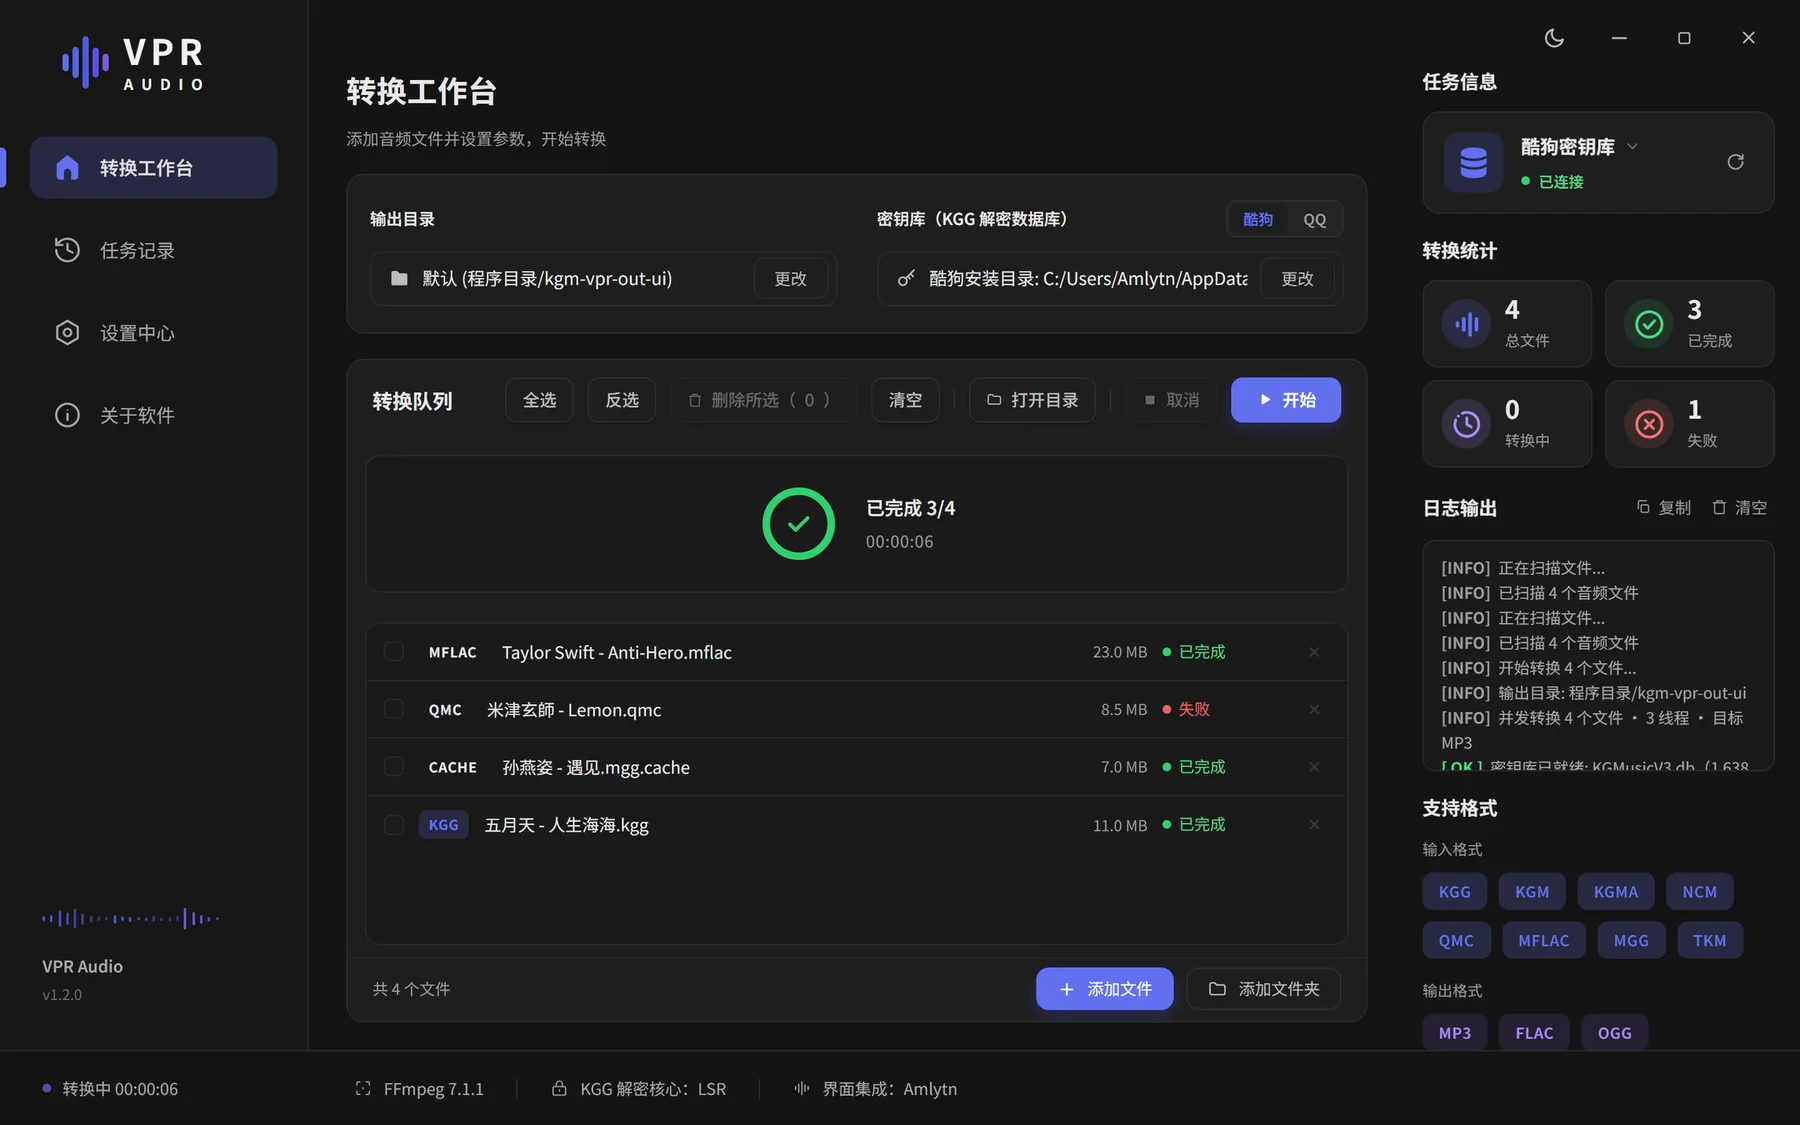Refresh the 酷狗密钥库 connection

click(x=1735, y=162)
